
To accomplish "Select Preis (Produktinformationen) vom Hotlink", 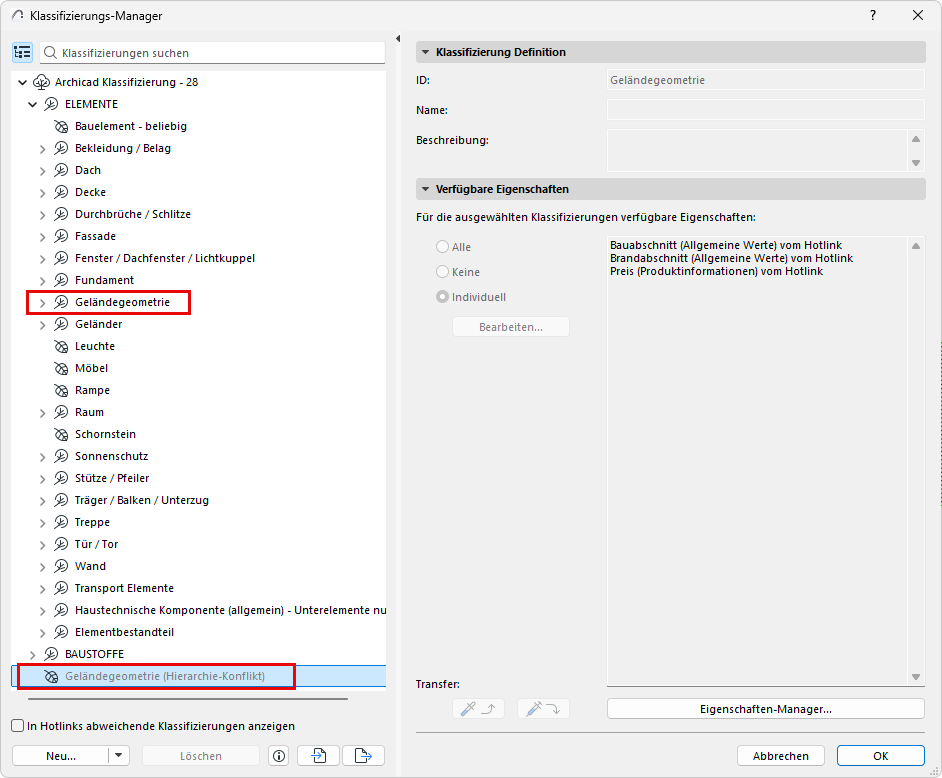I will 716,272.
